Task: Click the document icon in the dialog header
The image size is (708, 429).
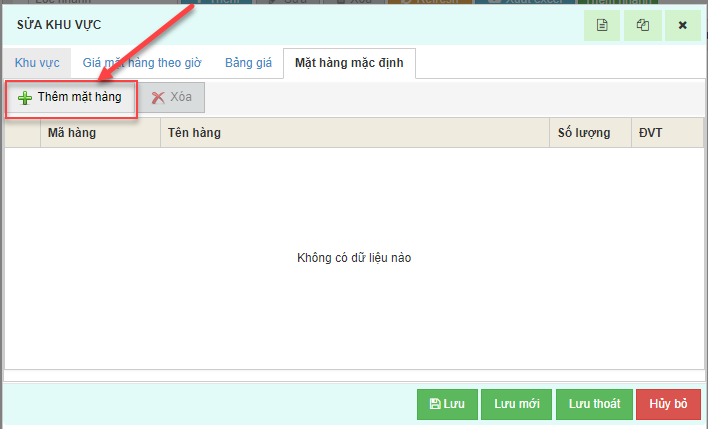Action: (602, 25)
